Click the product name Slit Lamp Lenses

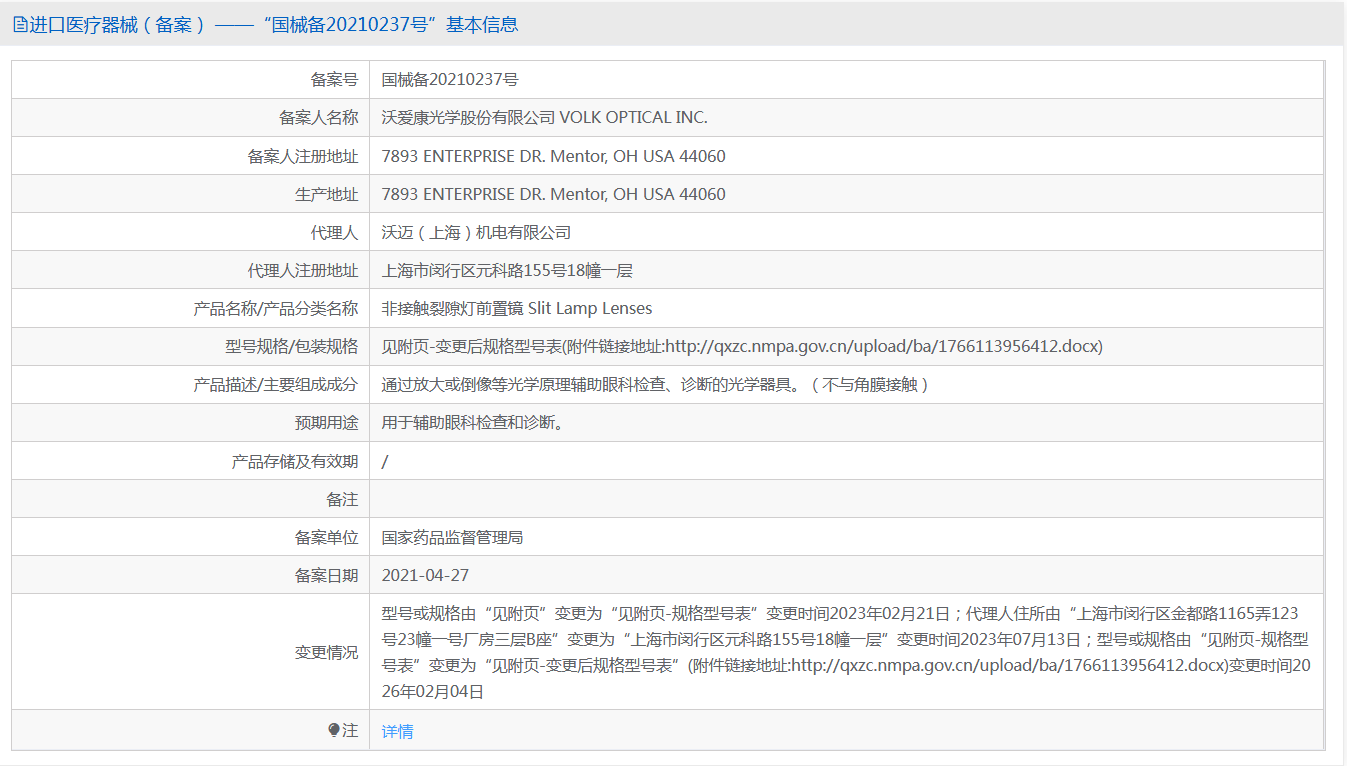(590, 309)
